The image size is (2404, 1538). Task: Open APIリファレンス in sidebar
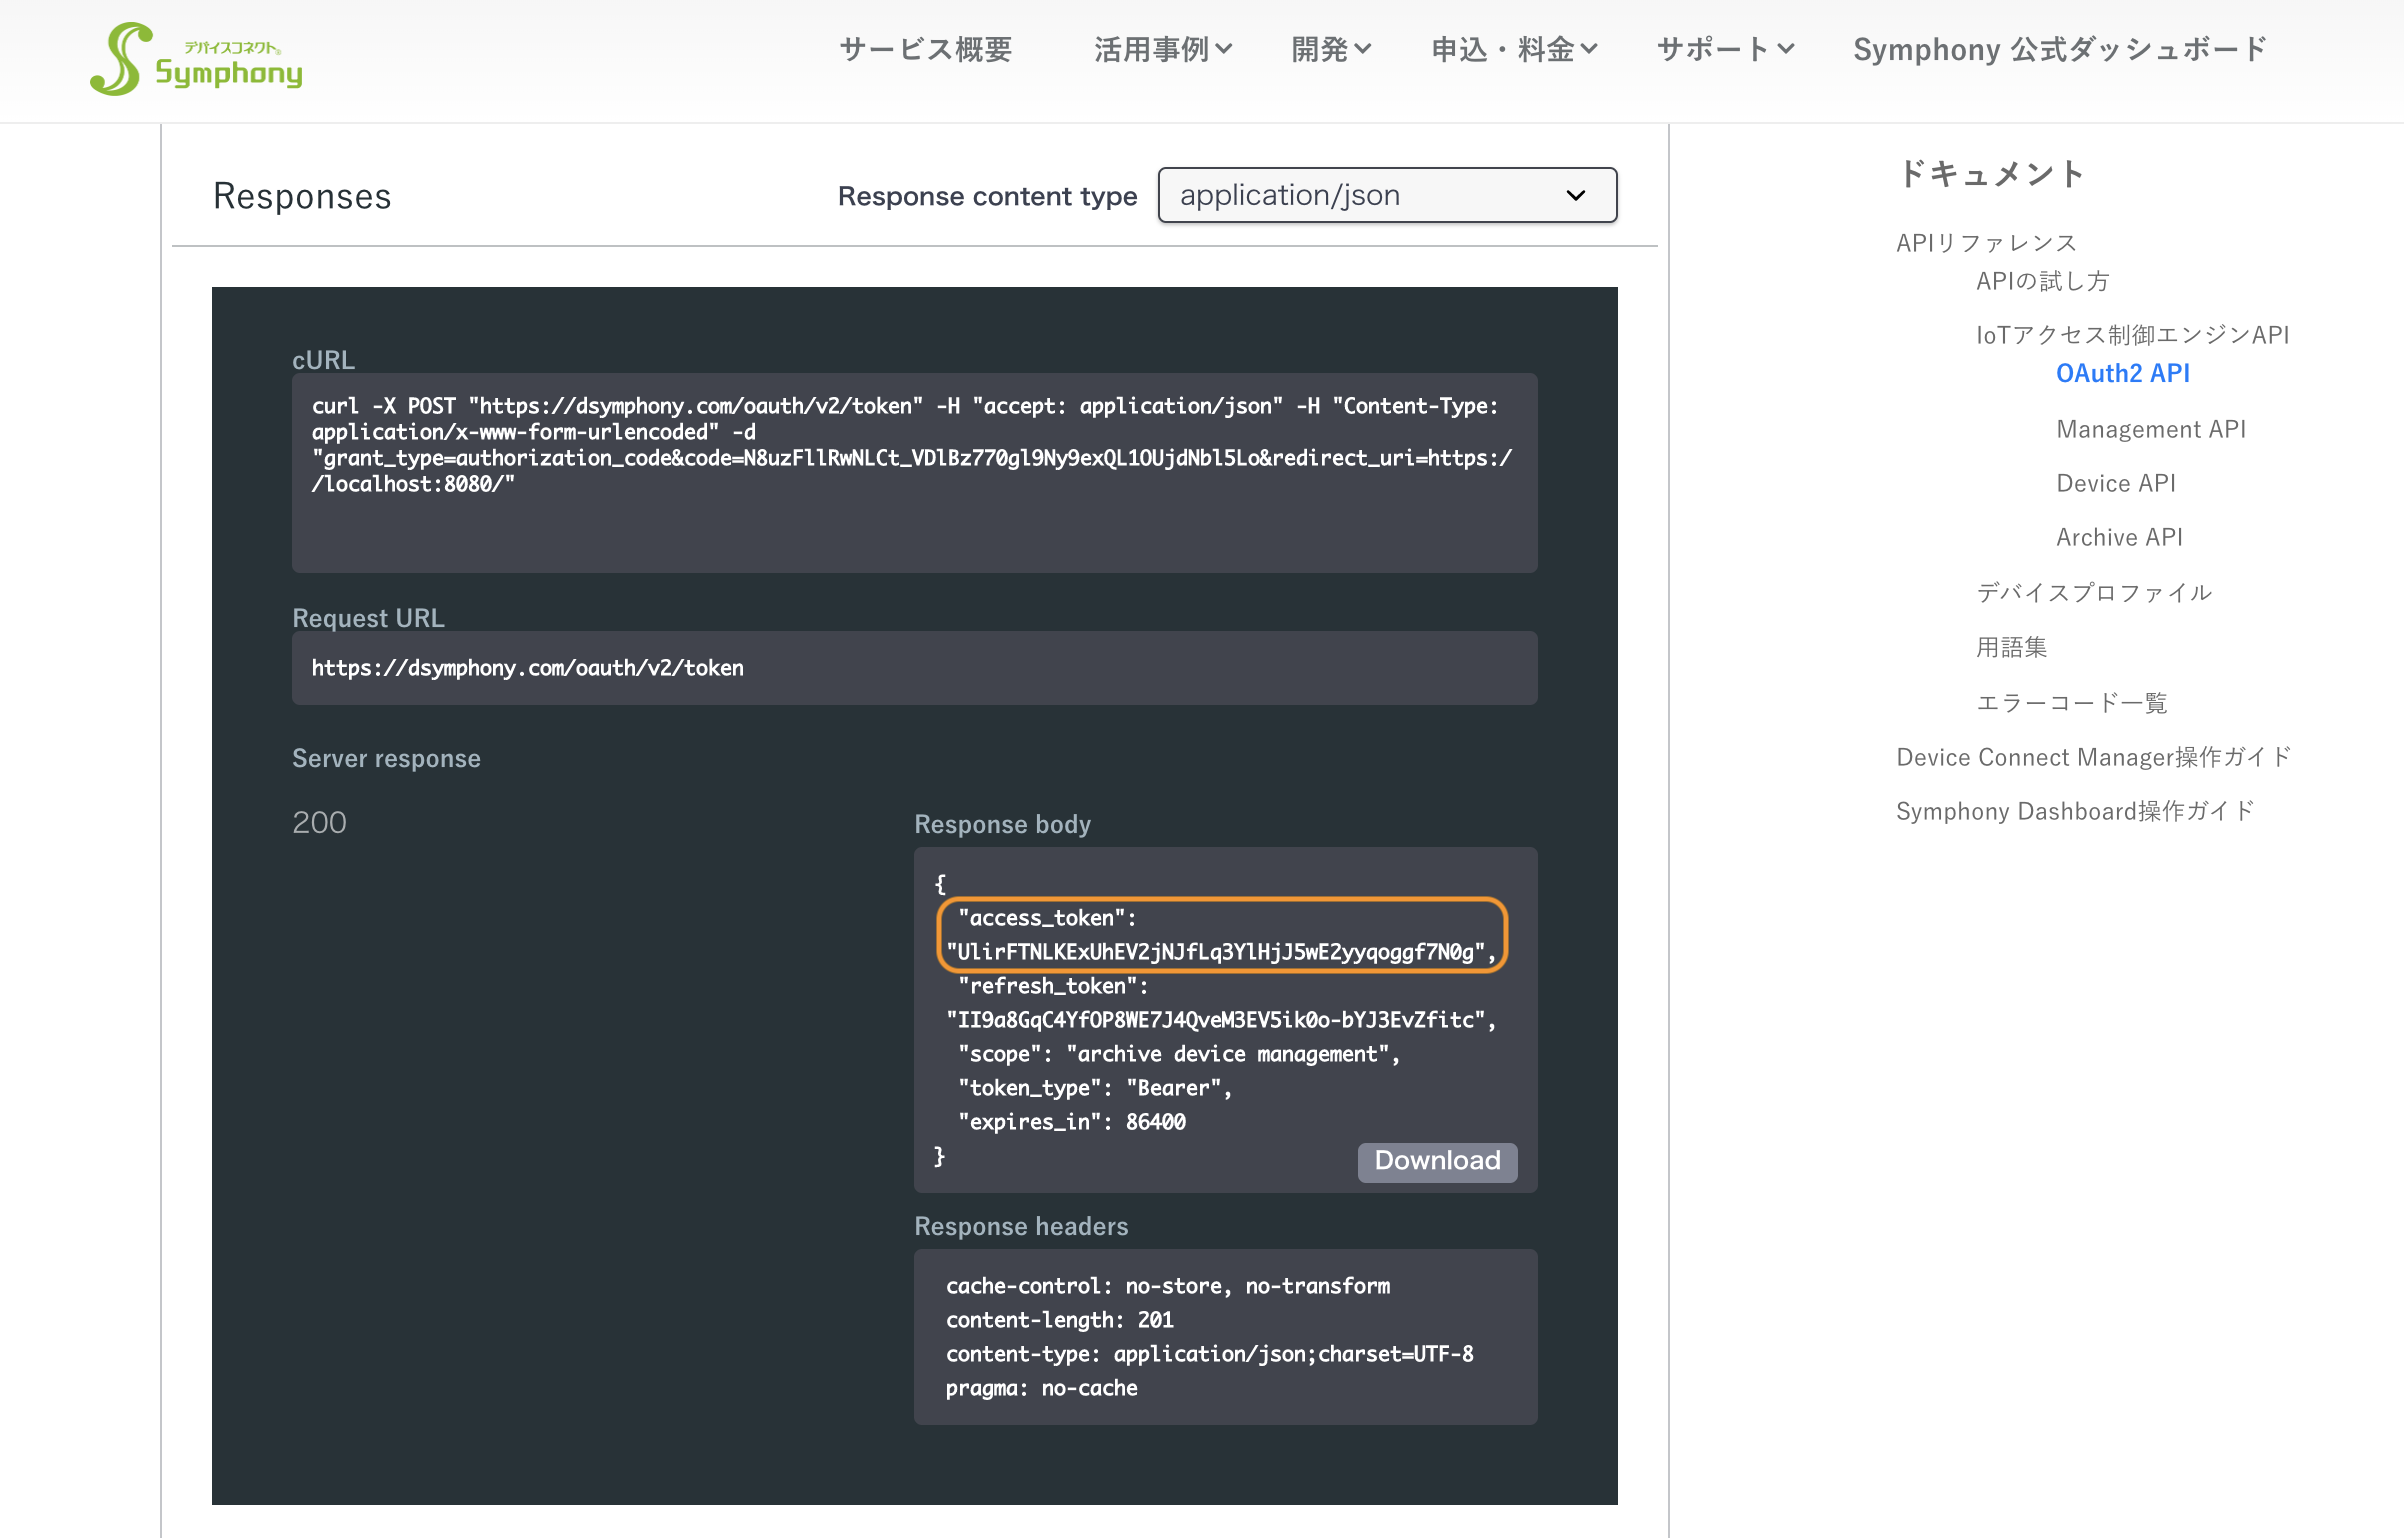pyautogui.click(x=1986, y=243)
